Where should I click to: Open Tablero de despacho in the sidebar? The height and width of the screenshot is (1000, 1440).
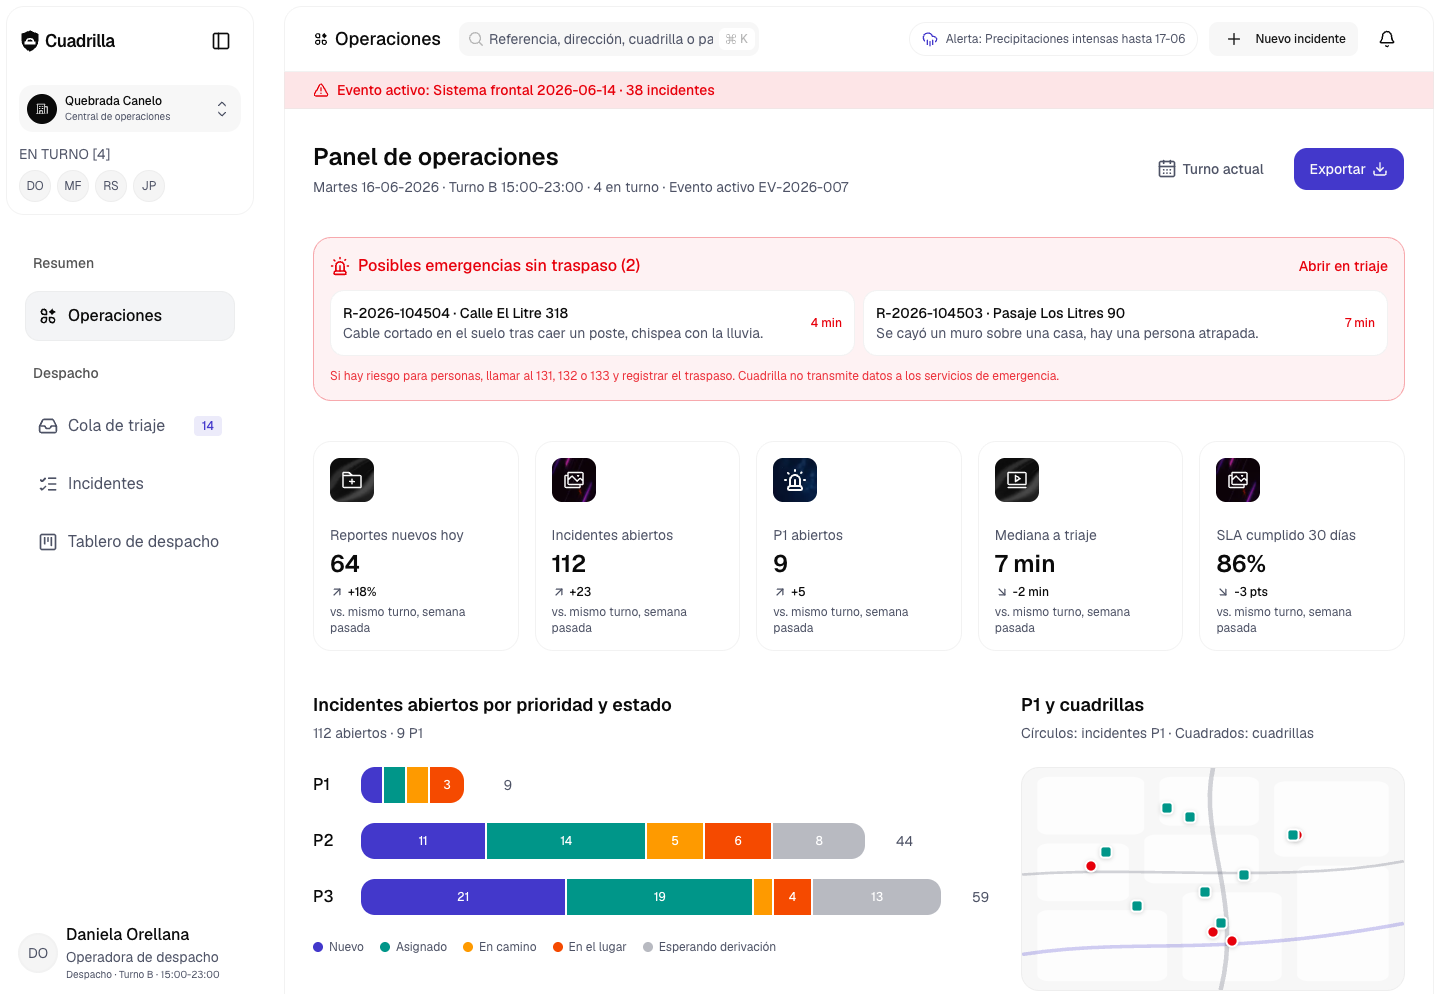pos(130,542)
